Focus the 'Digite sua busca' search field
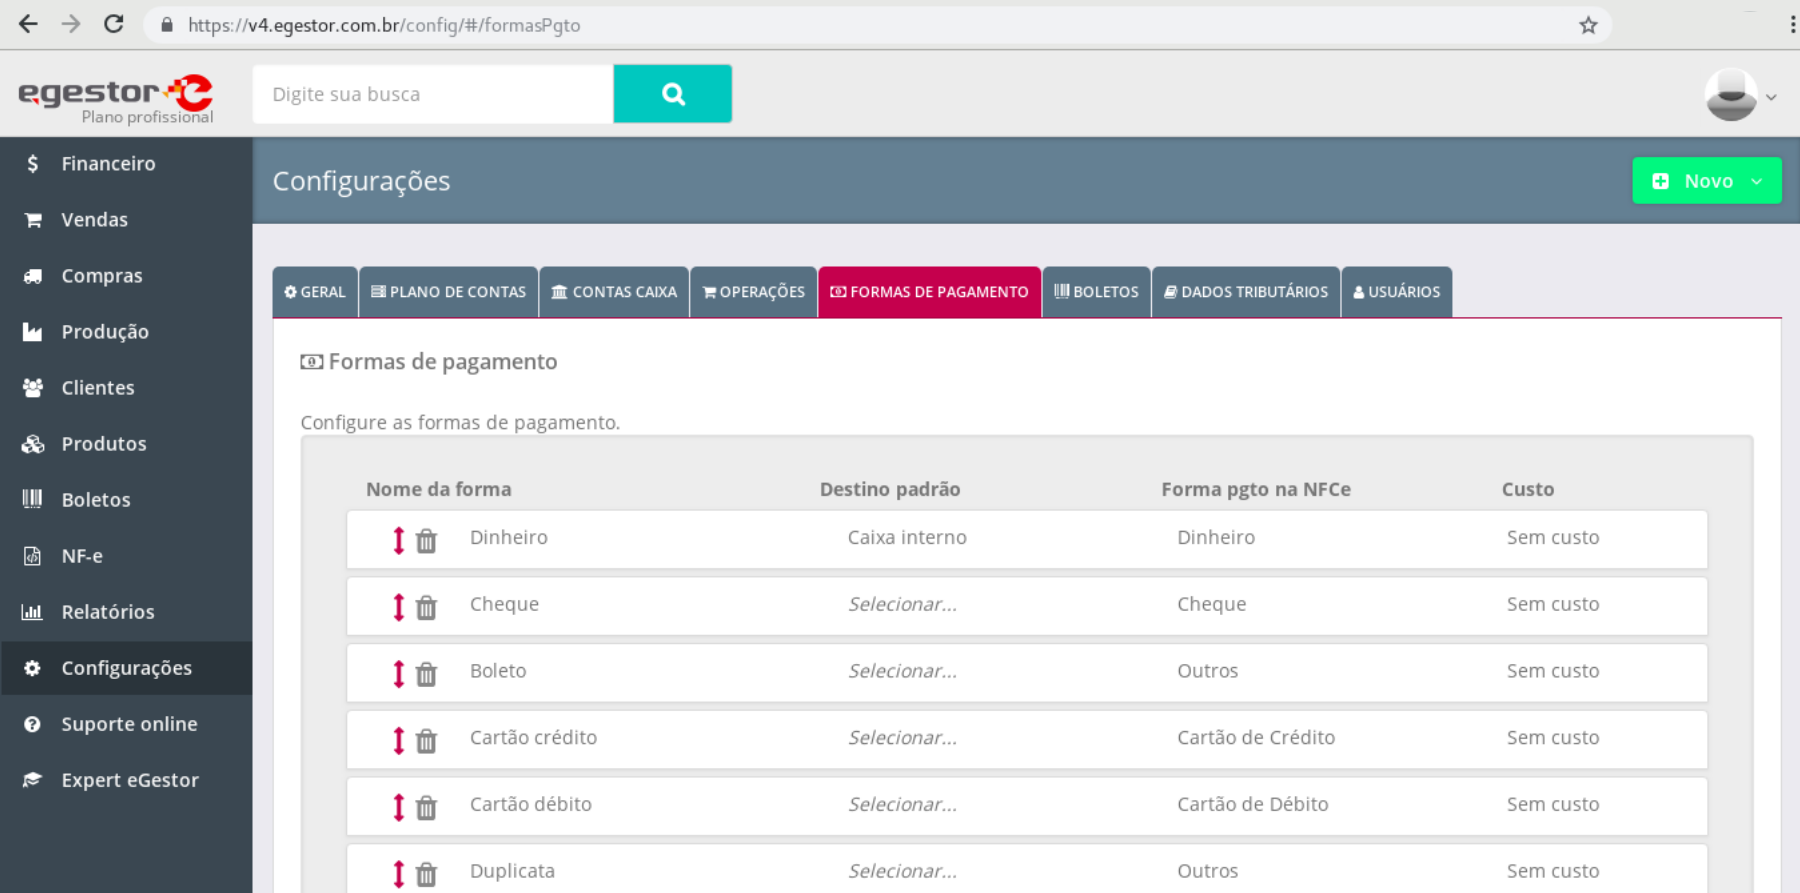This screenshot has height=893, width=1800. coord(433,94)
